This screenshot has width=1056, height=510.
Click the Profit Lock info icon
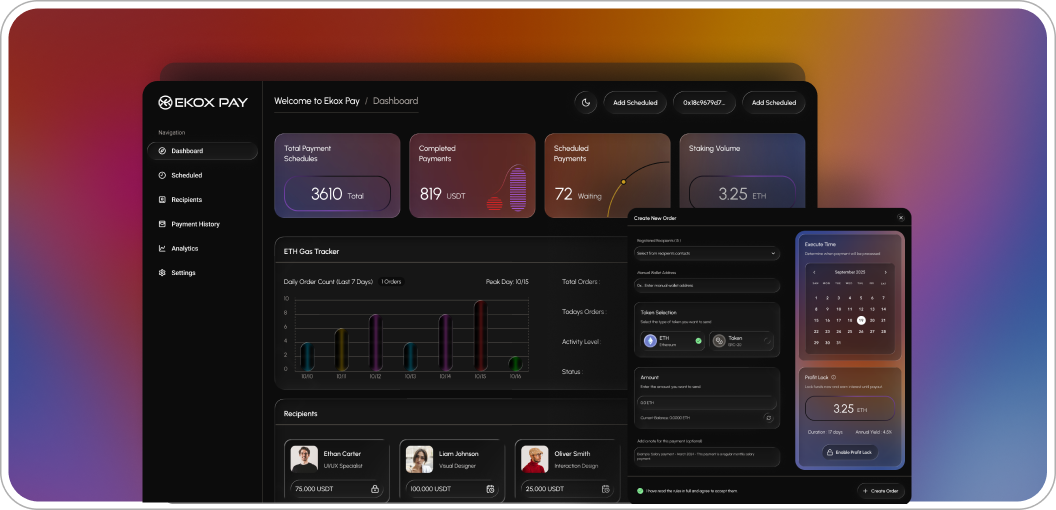pos(834,377)
